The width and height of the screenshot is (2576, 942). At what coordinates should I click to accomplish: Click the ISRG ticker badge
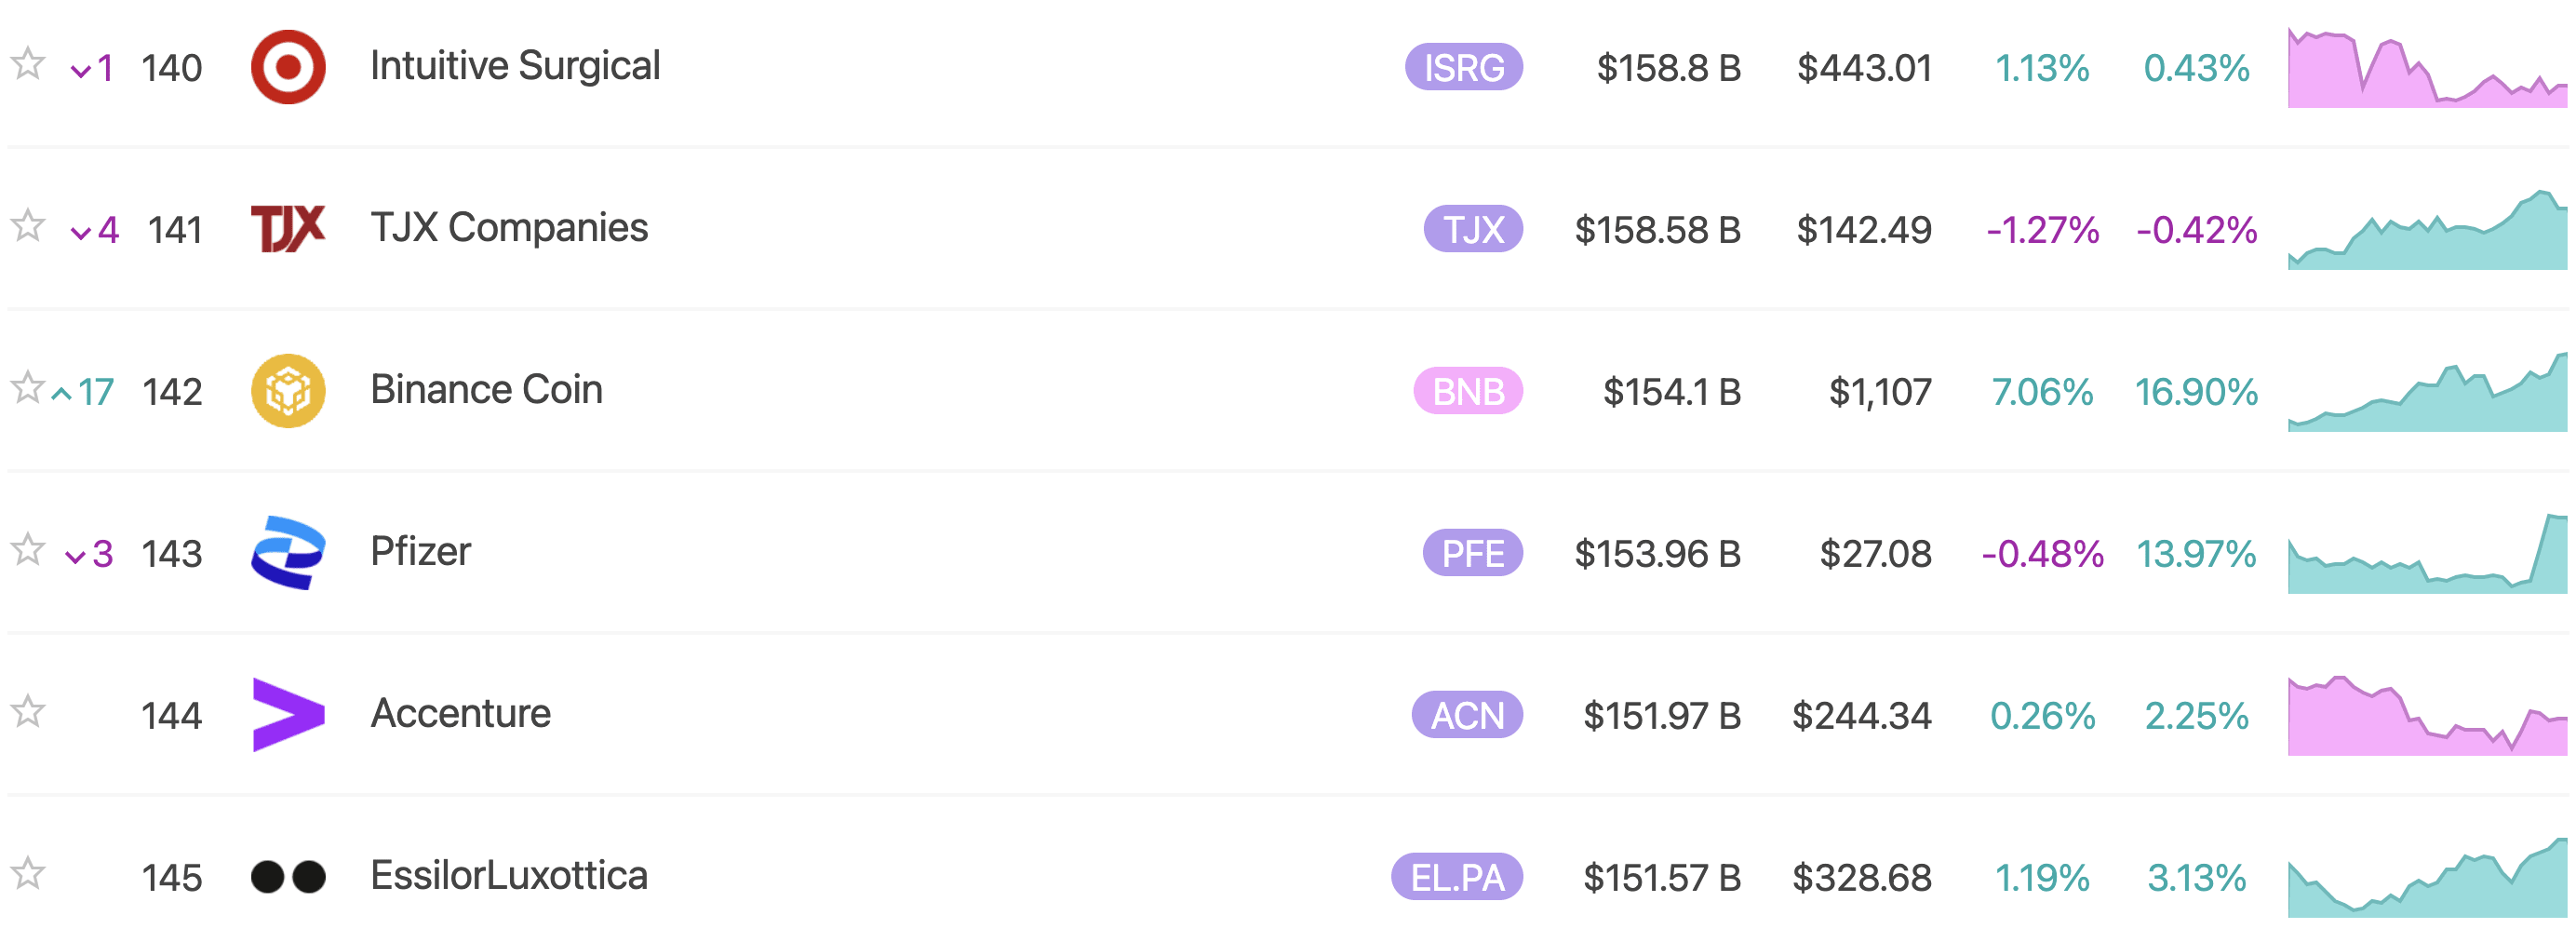(1463, 68)
